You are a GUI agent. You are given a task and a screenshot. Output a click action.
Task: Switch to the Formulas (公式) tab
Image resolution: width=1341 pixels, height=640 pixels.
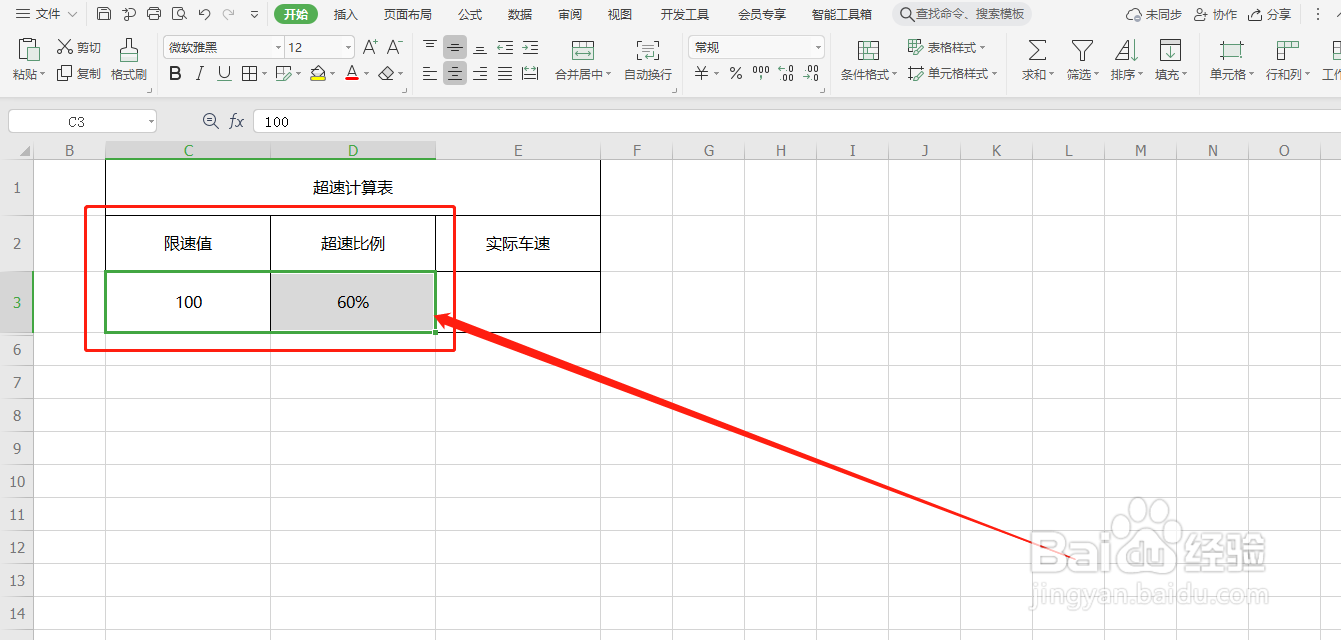point(470,14)
